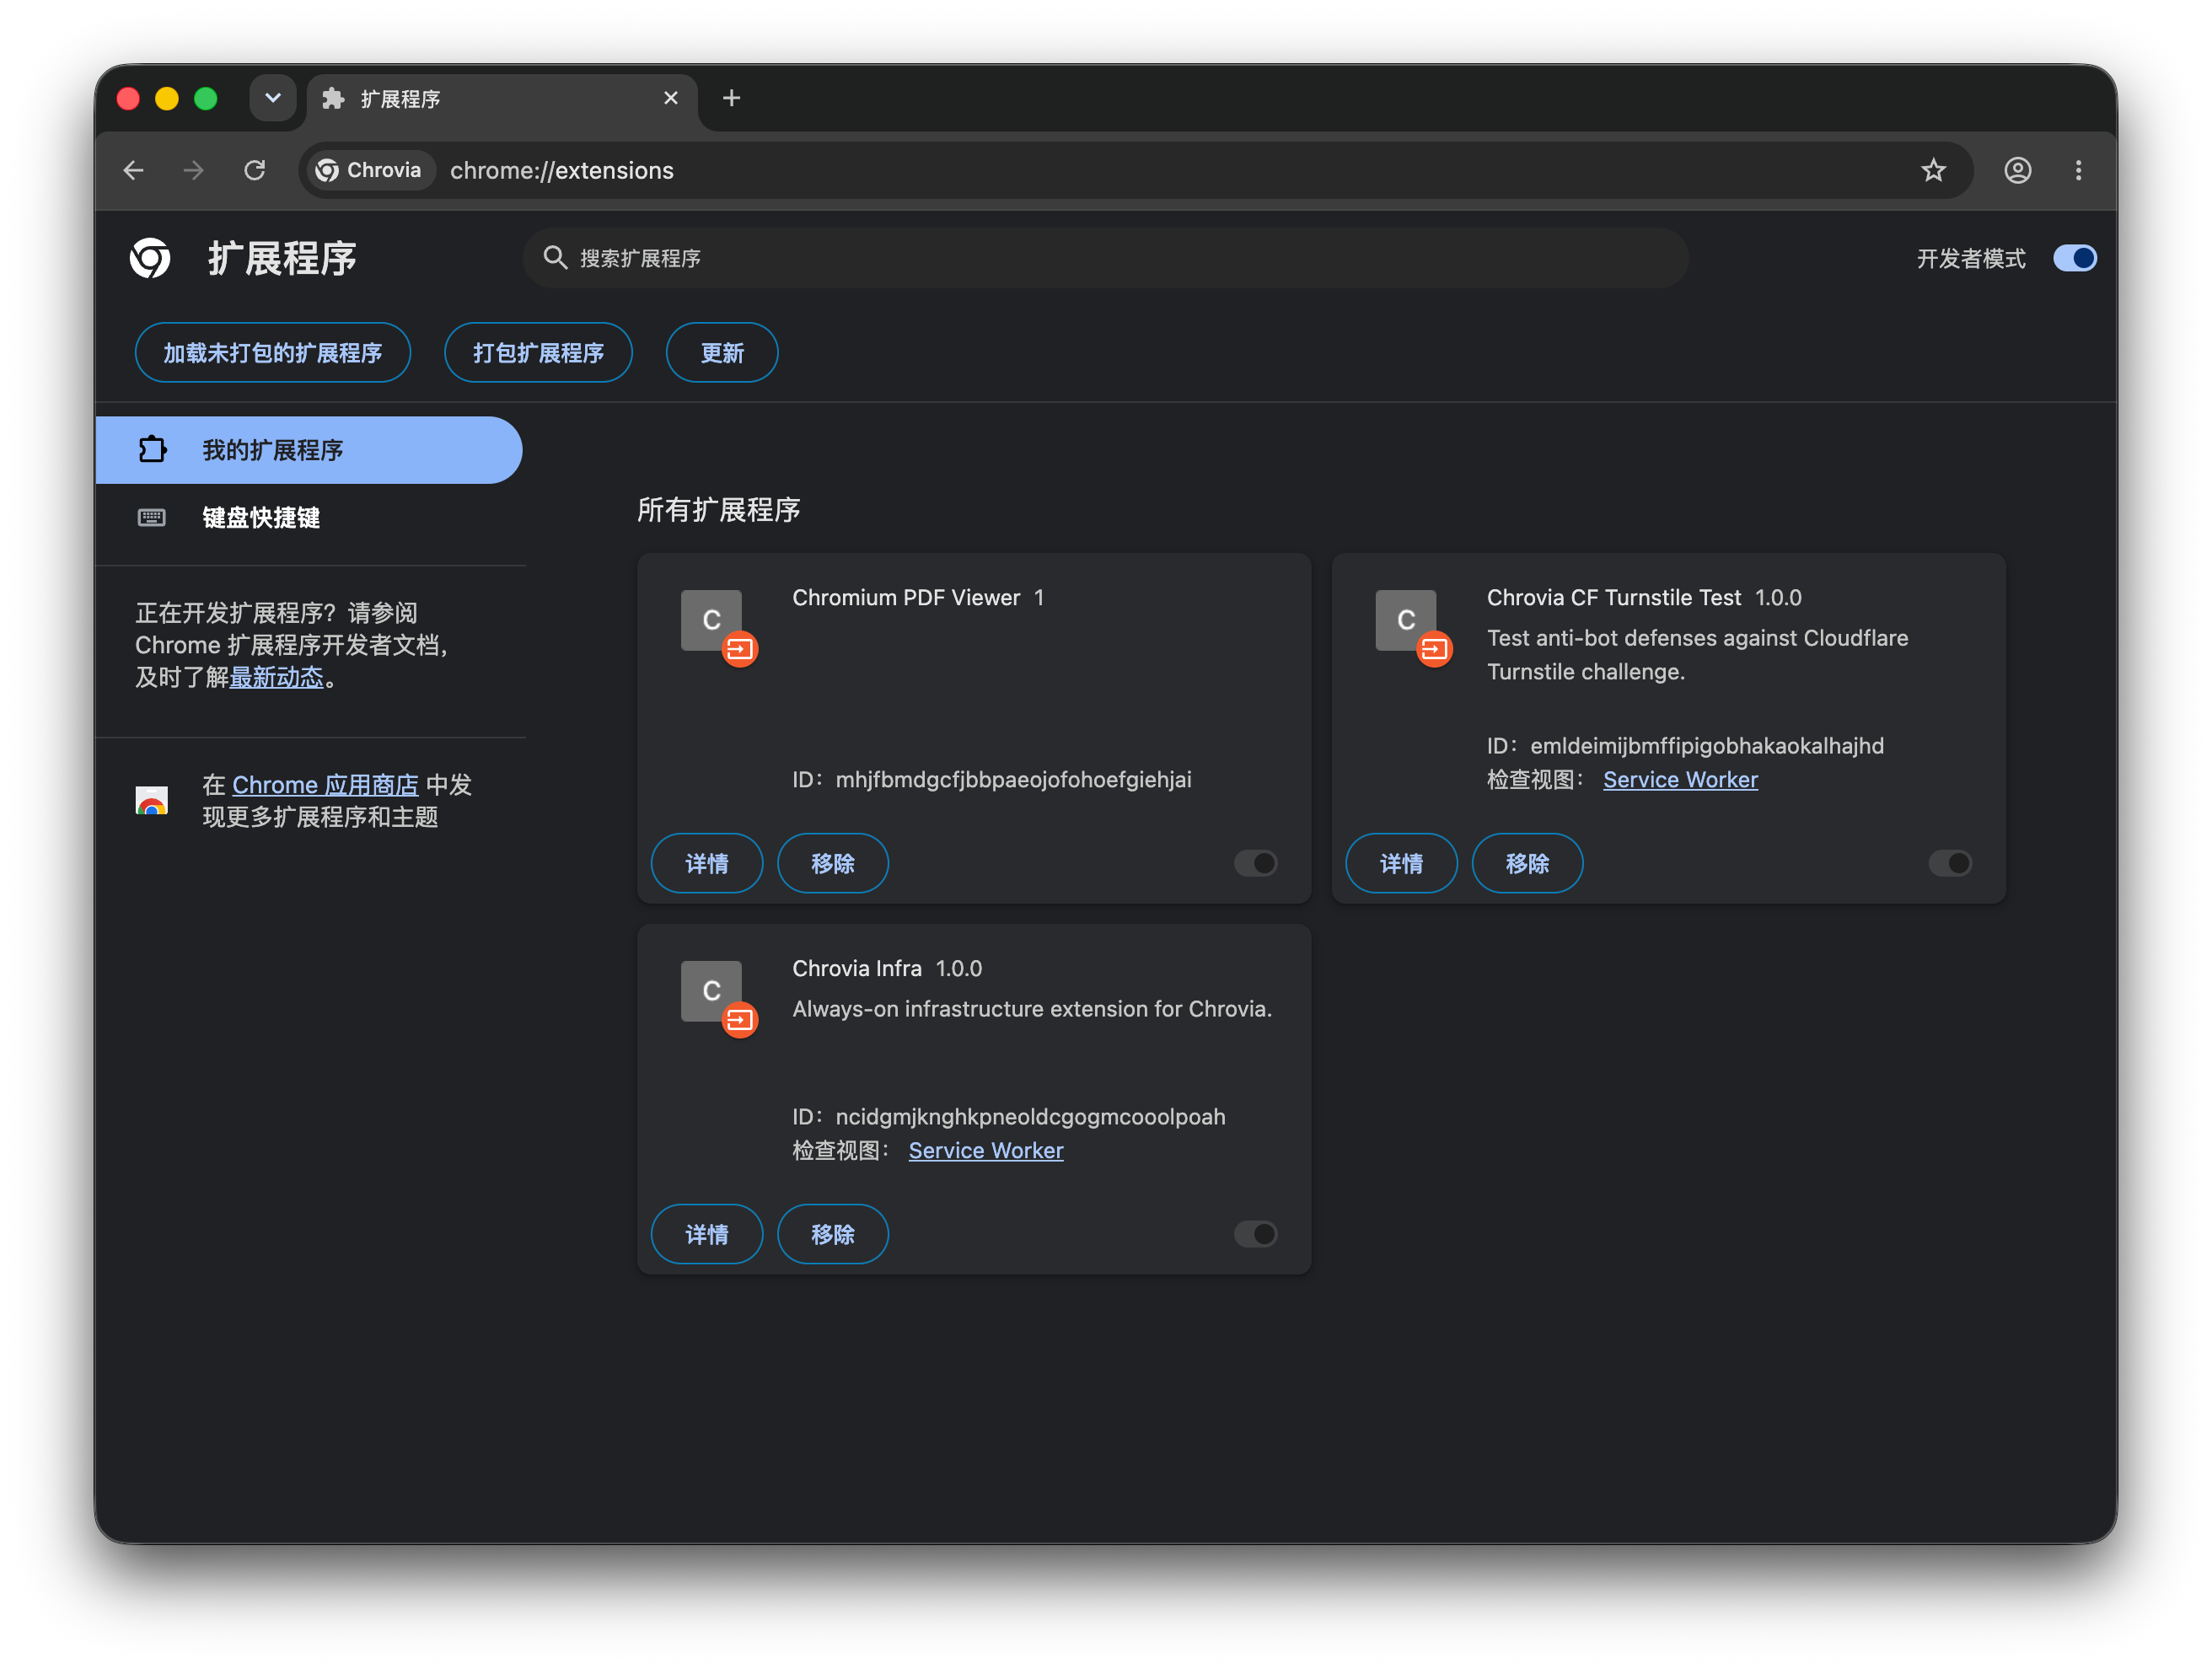Enable the Chrovia Infra toggle
This screenshot has height=1669, width=2212.
point(1255,1234)
